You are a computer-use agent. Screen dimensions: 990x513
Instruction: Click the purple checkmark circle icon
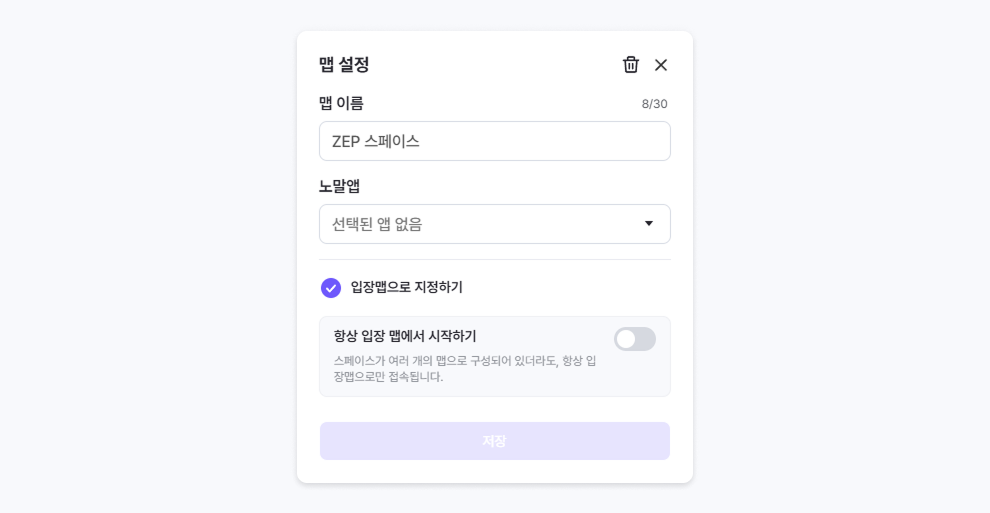click(x=331, y=288)
